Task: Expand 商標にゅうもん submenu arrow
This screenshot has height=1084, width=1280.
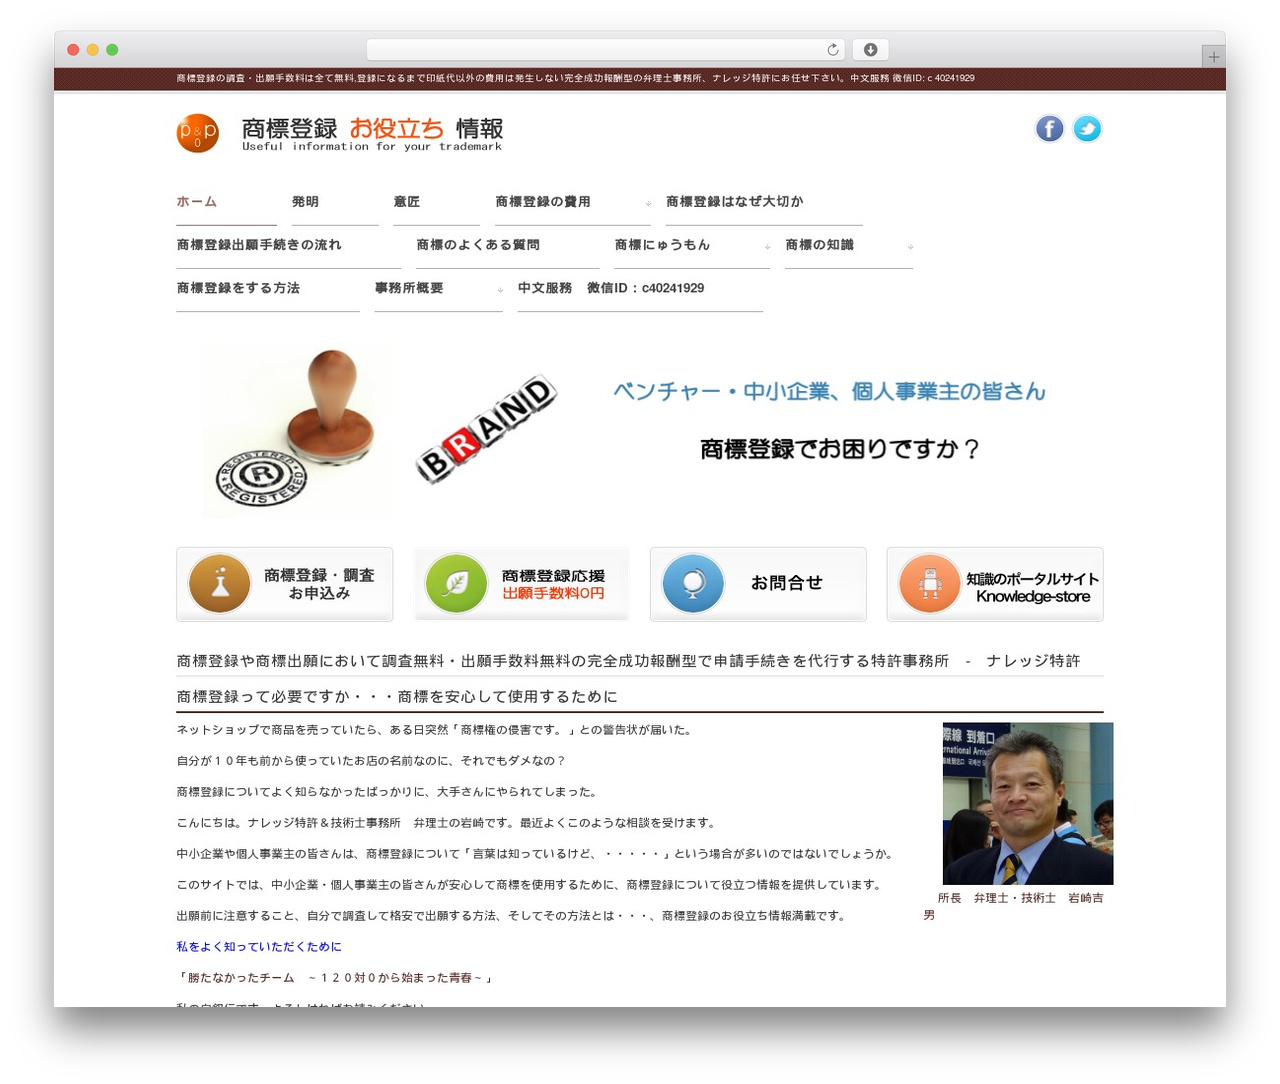Action: [767, 246]
